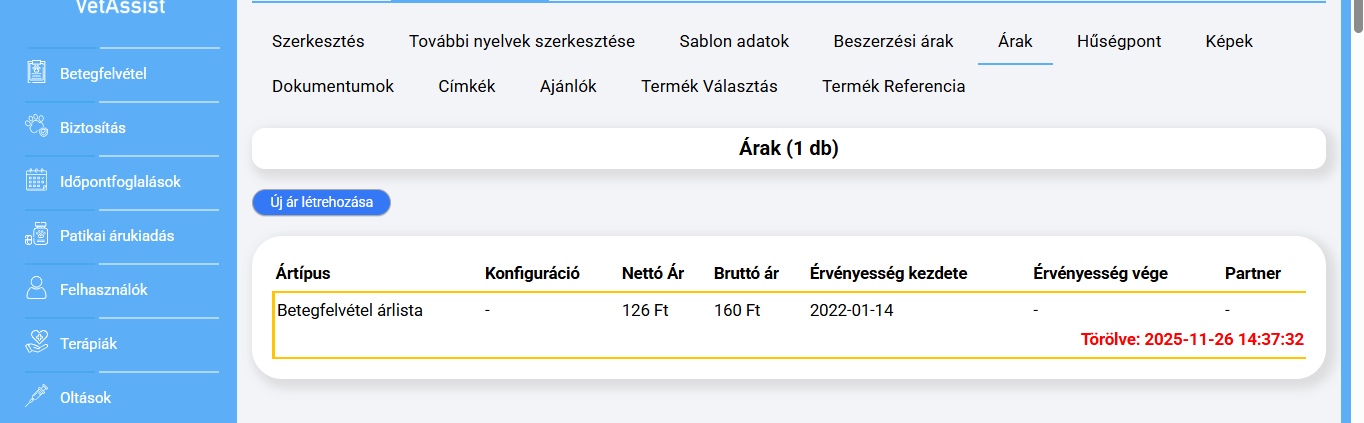Open the Sablon adatok tab
Image resolution: width=1364 pixels, height=423 pixels.
point(734,42)
